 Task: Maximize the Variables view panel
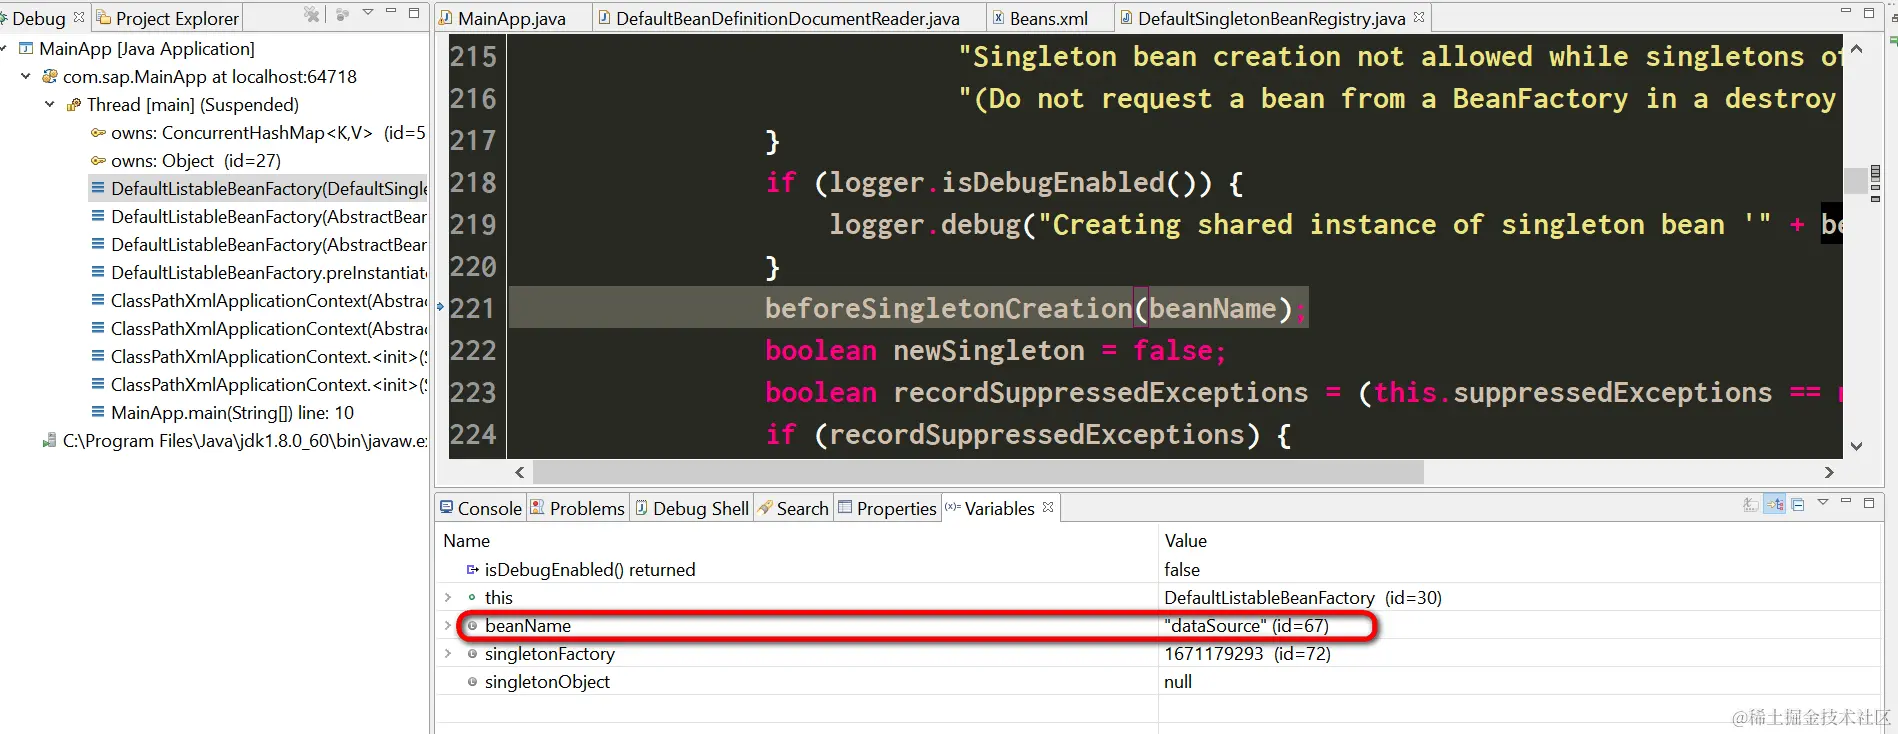point(1869,502)
